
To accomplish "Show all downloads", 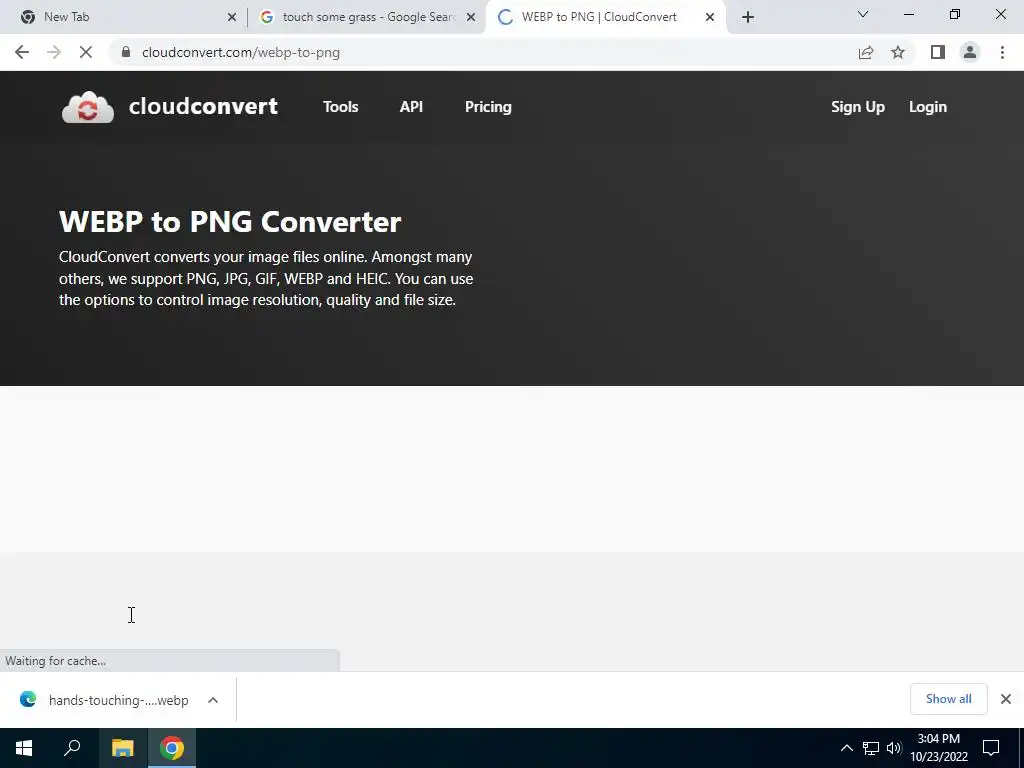I will click(x=948, y=699).
